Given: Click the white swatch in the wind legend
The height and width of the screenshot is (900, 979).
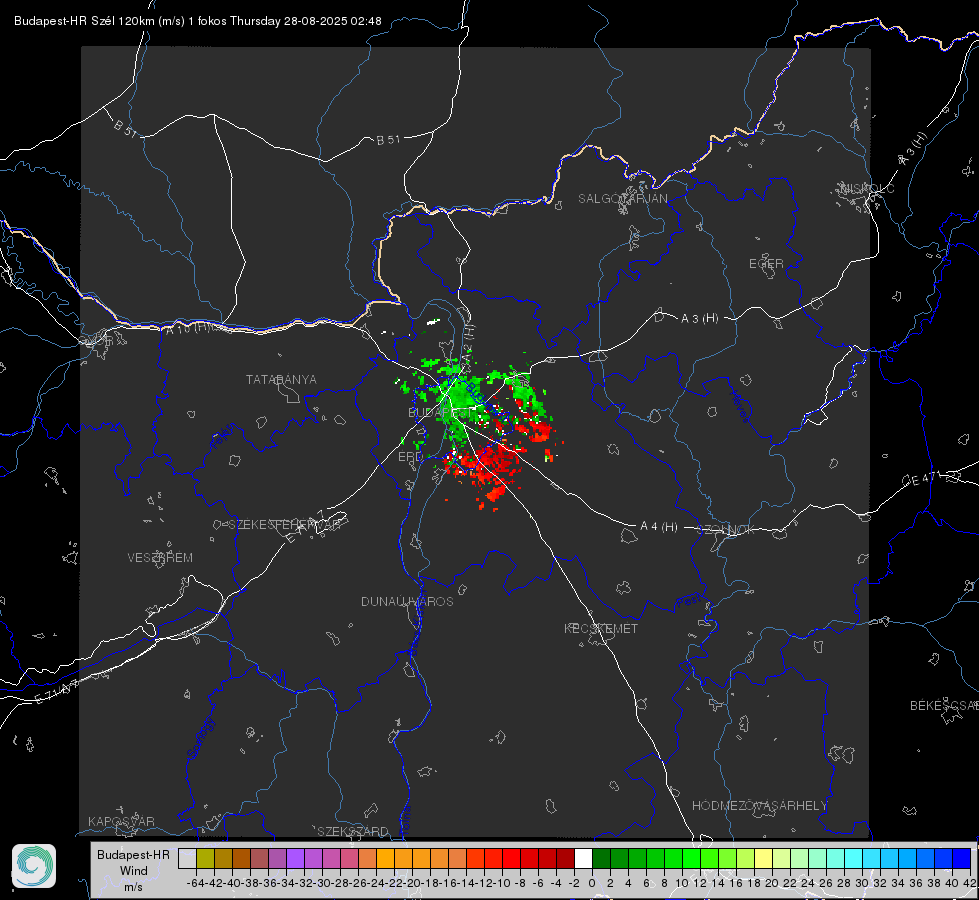Looking at the screenshot, I should (x=583, y=858).
